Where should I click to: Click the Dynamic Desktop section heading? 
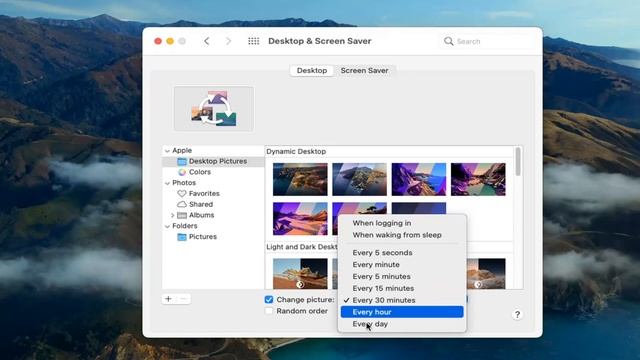point(296,151)
